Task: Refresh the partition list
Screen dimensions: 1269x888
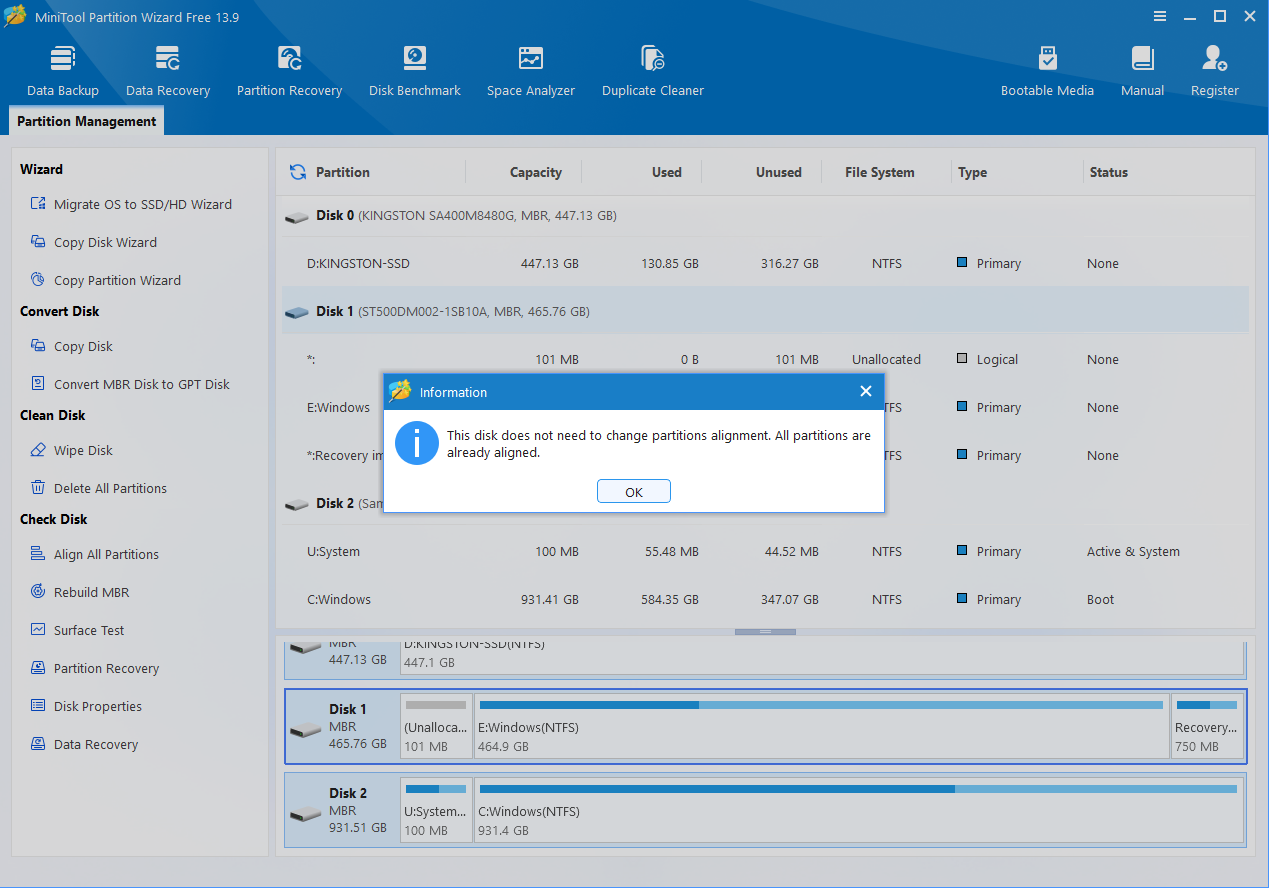Action: coord(297,172)
